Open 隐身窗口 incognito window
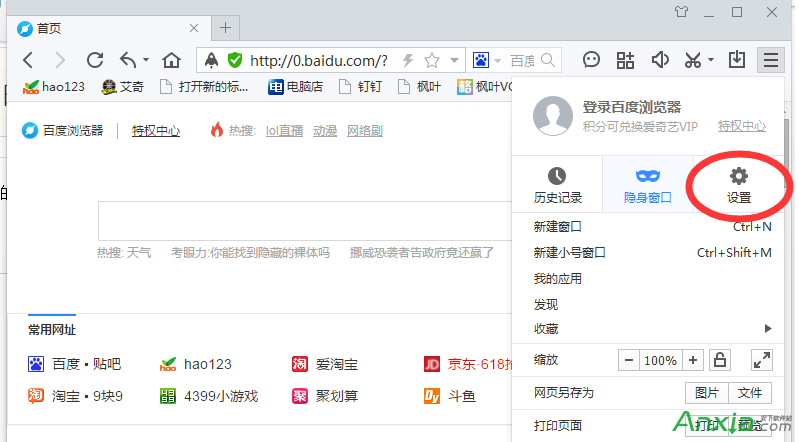This screenshot has height=442, width=799. 648,185
